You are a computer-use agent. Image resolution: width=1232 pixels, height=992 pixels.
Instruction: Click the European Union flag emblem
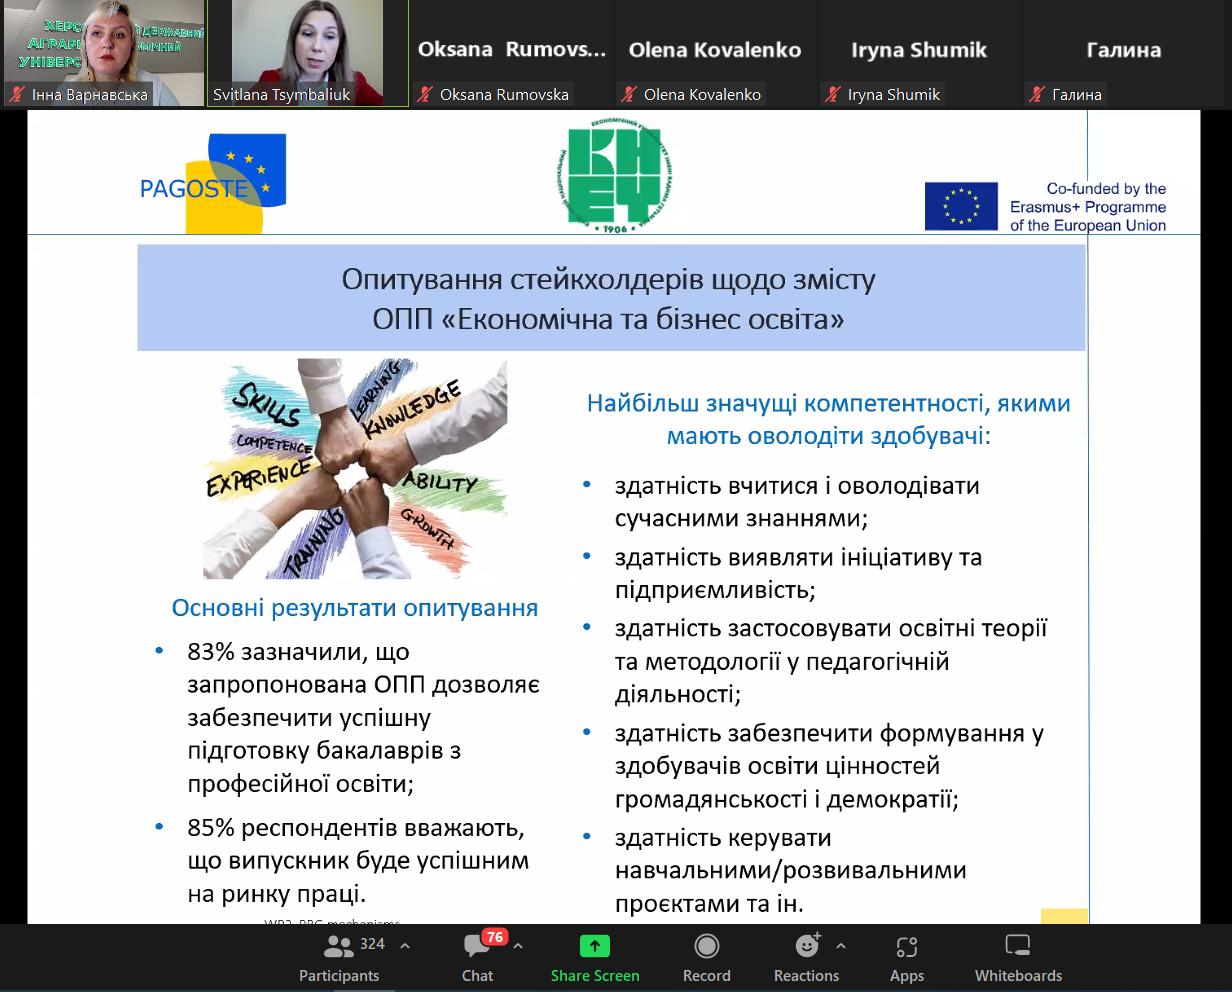click(x=961, y=206)
